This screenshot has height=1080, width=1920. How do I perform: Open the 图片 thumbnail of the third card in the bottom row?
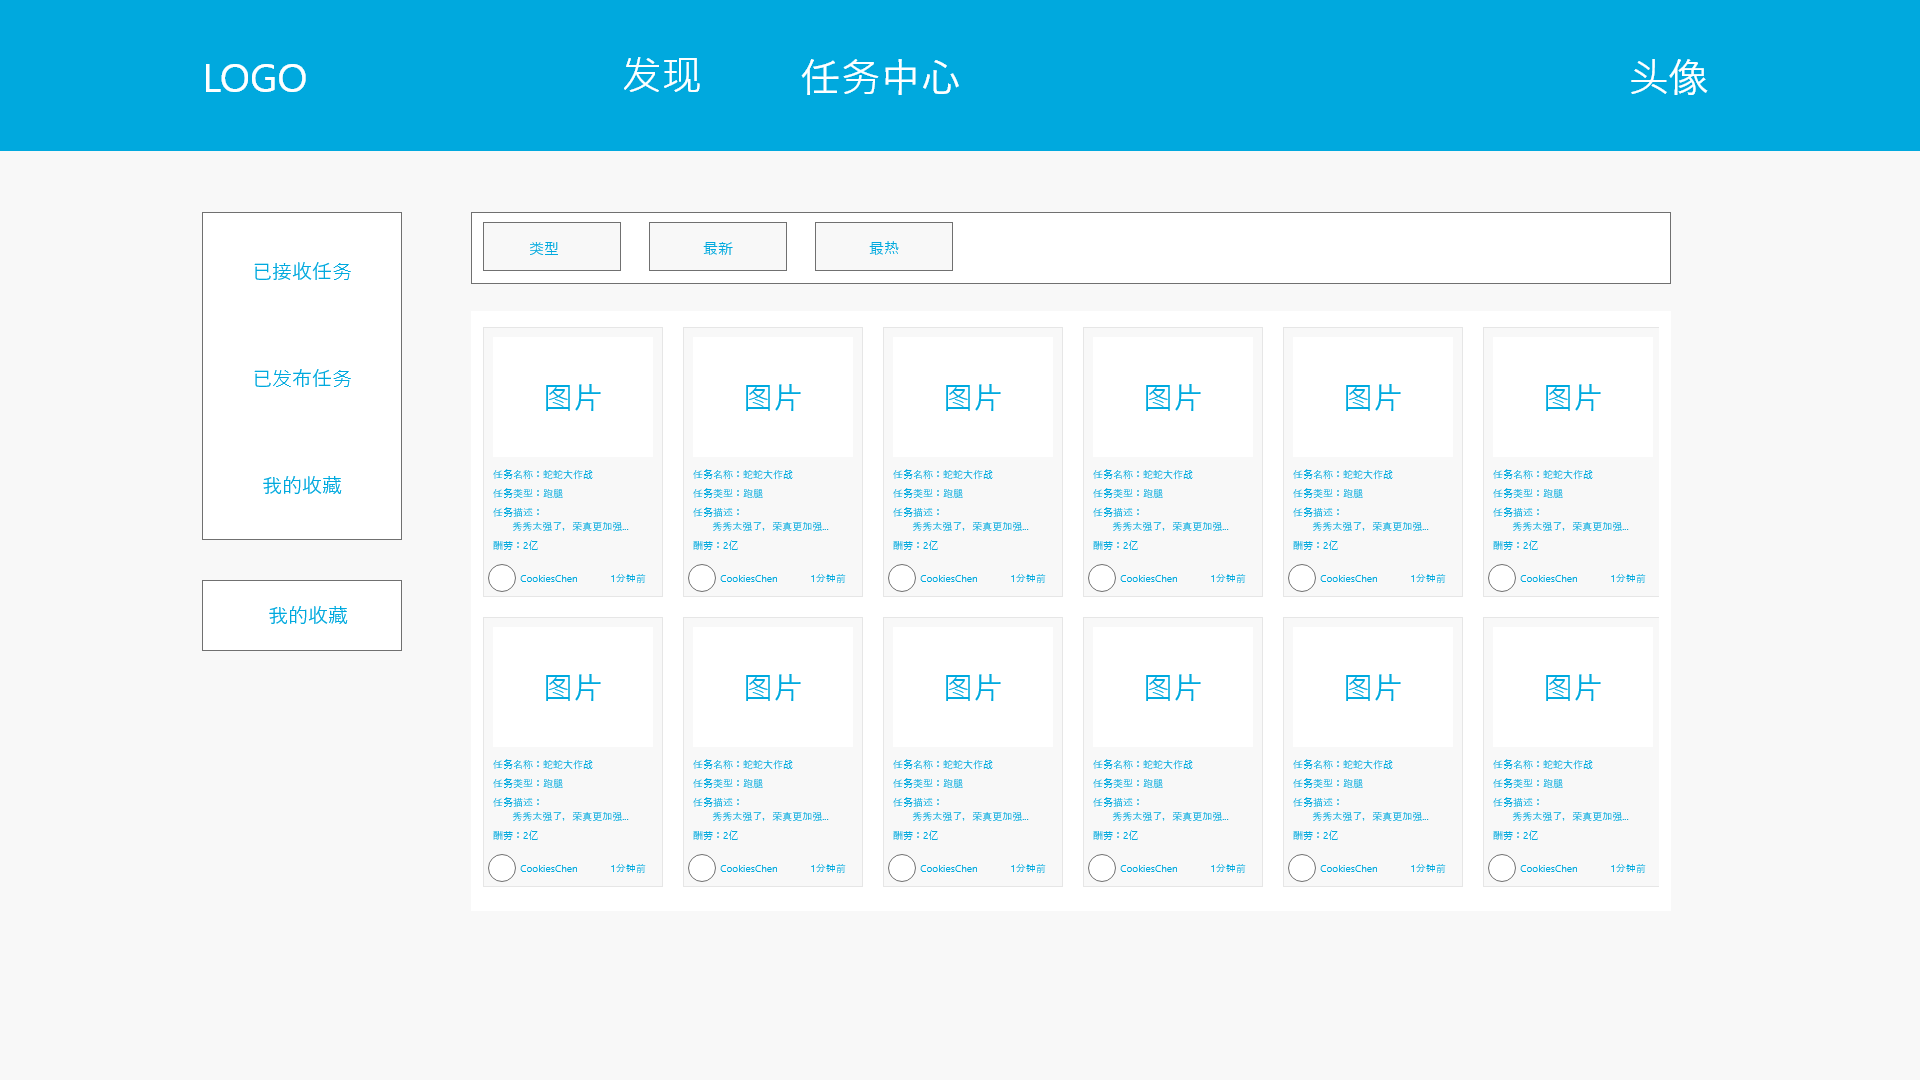click(973, 687)
